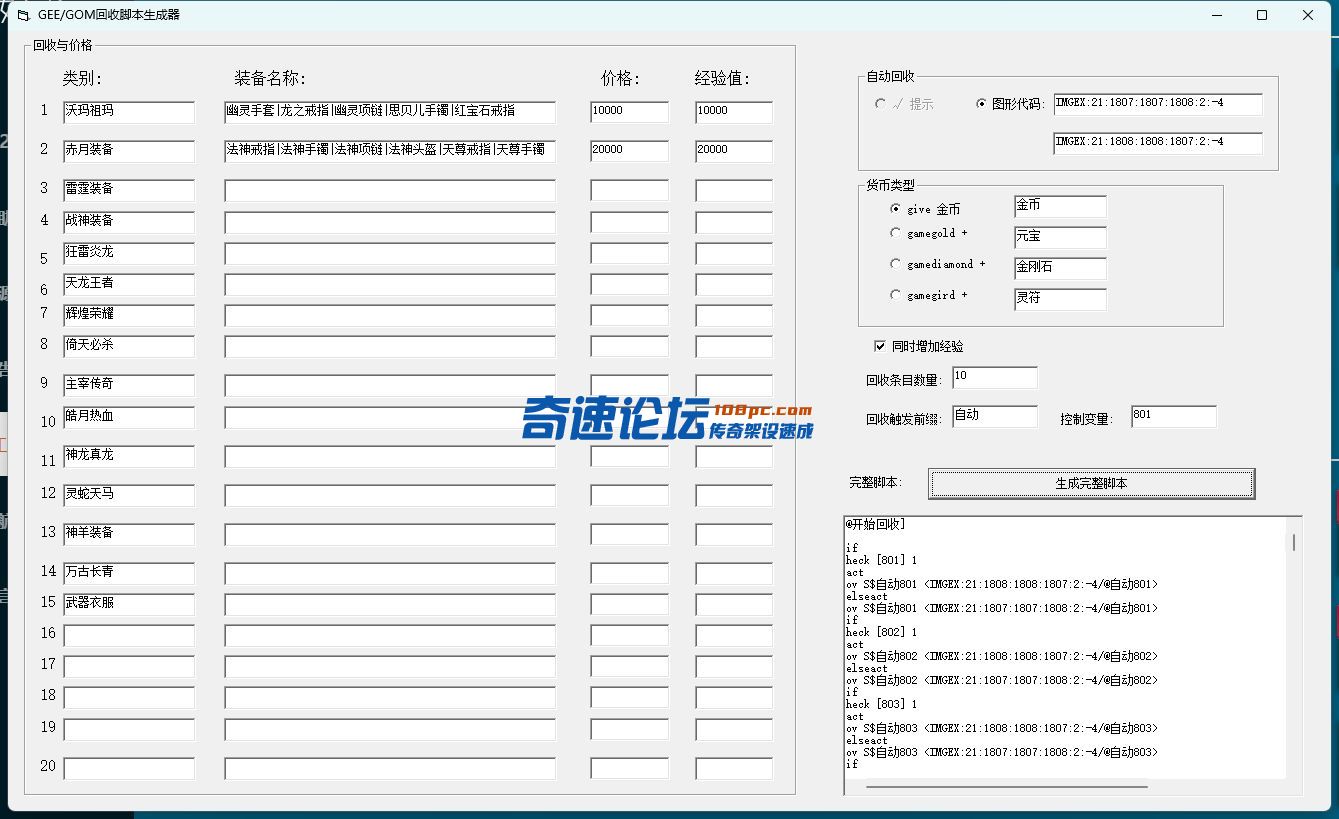Click the 狂雷炎龙 category field
Viewport: 1339px width, 819px height.
click(x=129, y=253)
